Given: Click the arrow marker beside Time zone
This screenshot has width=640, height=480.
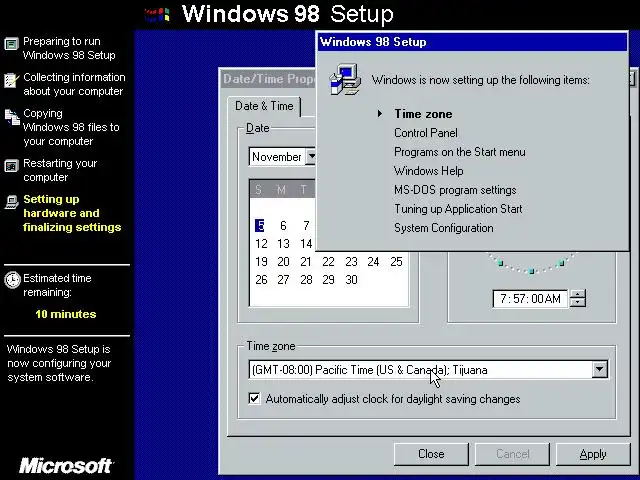Looking at the screenshot, I should pyautogui.click(x=380, y=113).
